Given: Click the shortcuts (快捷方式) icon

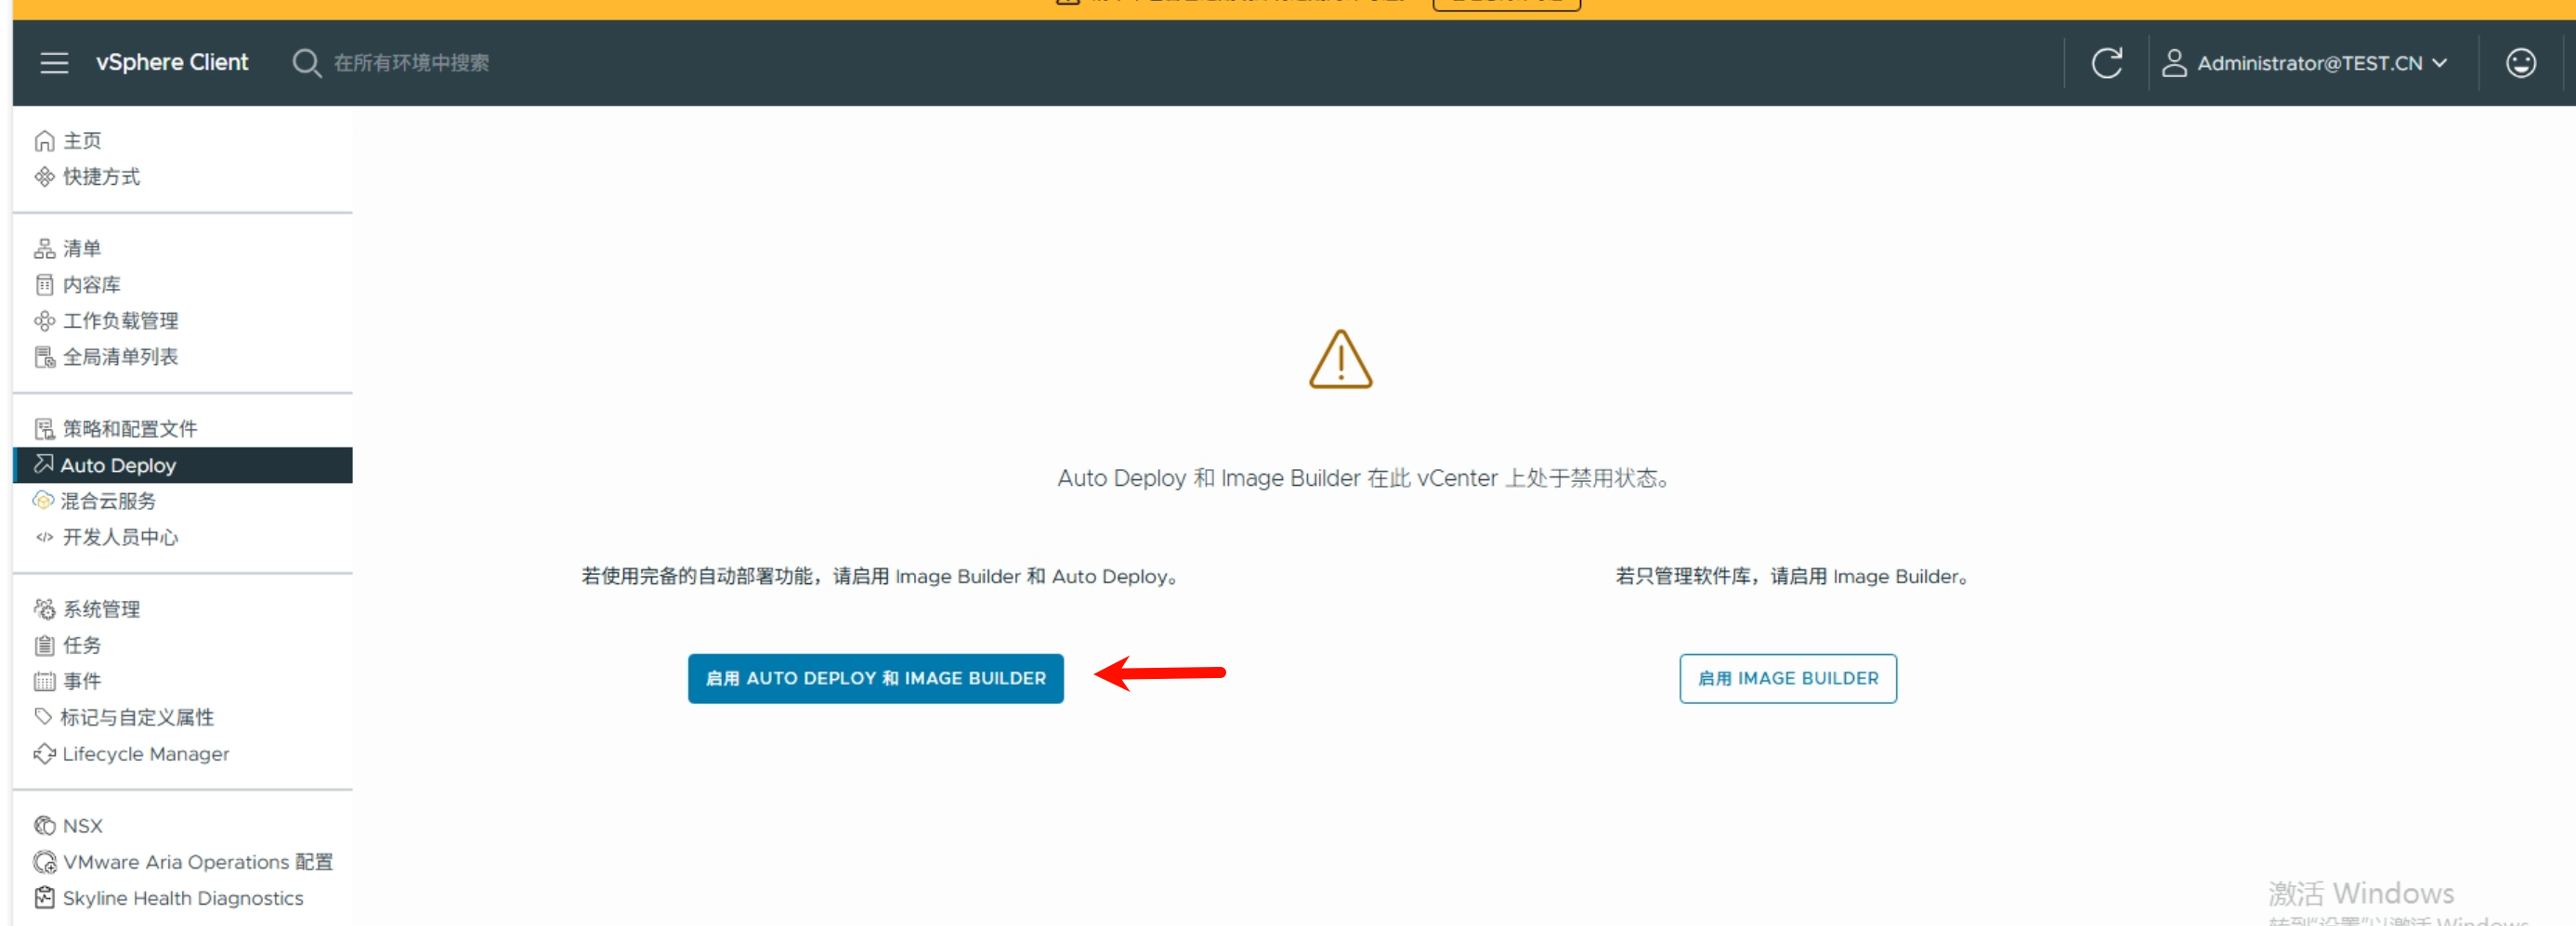Looking at the screenshot, I should click(x=44, y=177).
